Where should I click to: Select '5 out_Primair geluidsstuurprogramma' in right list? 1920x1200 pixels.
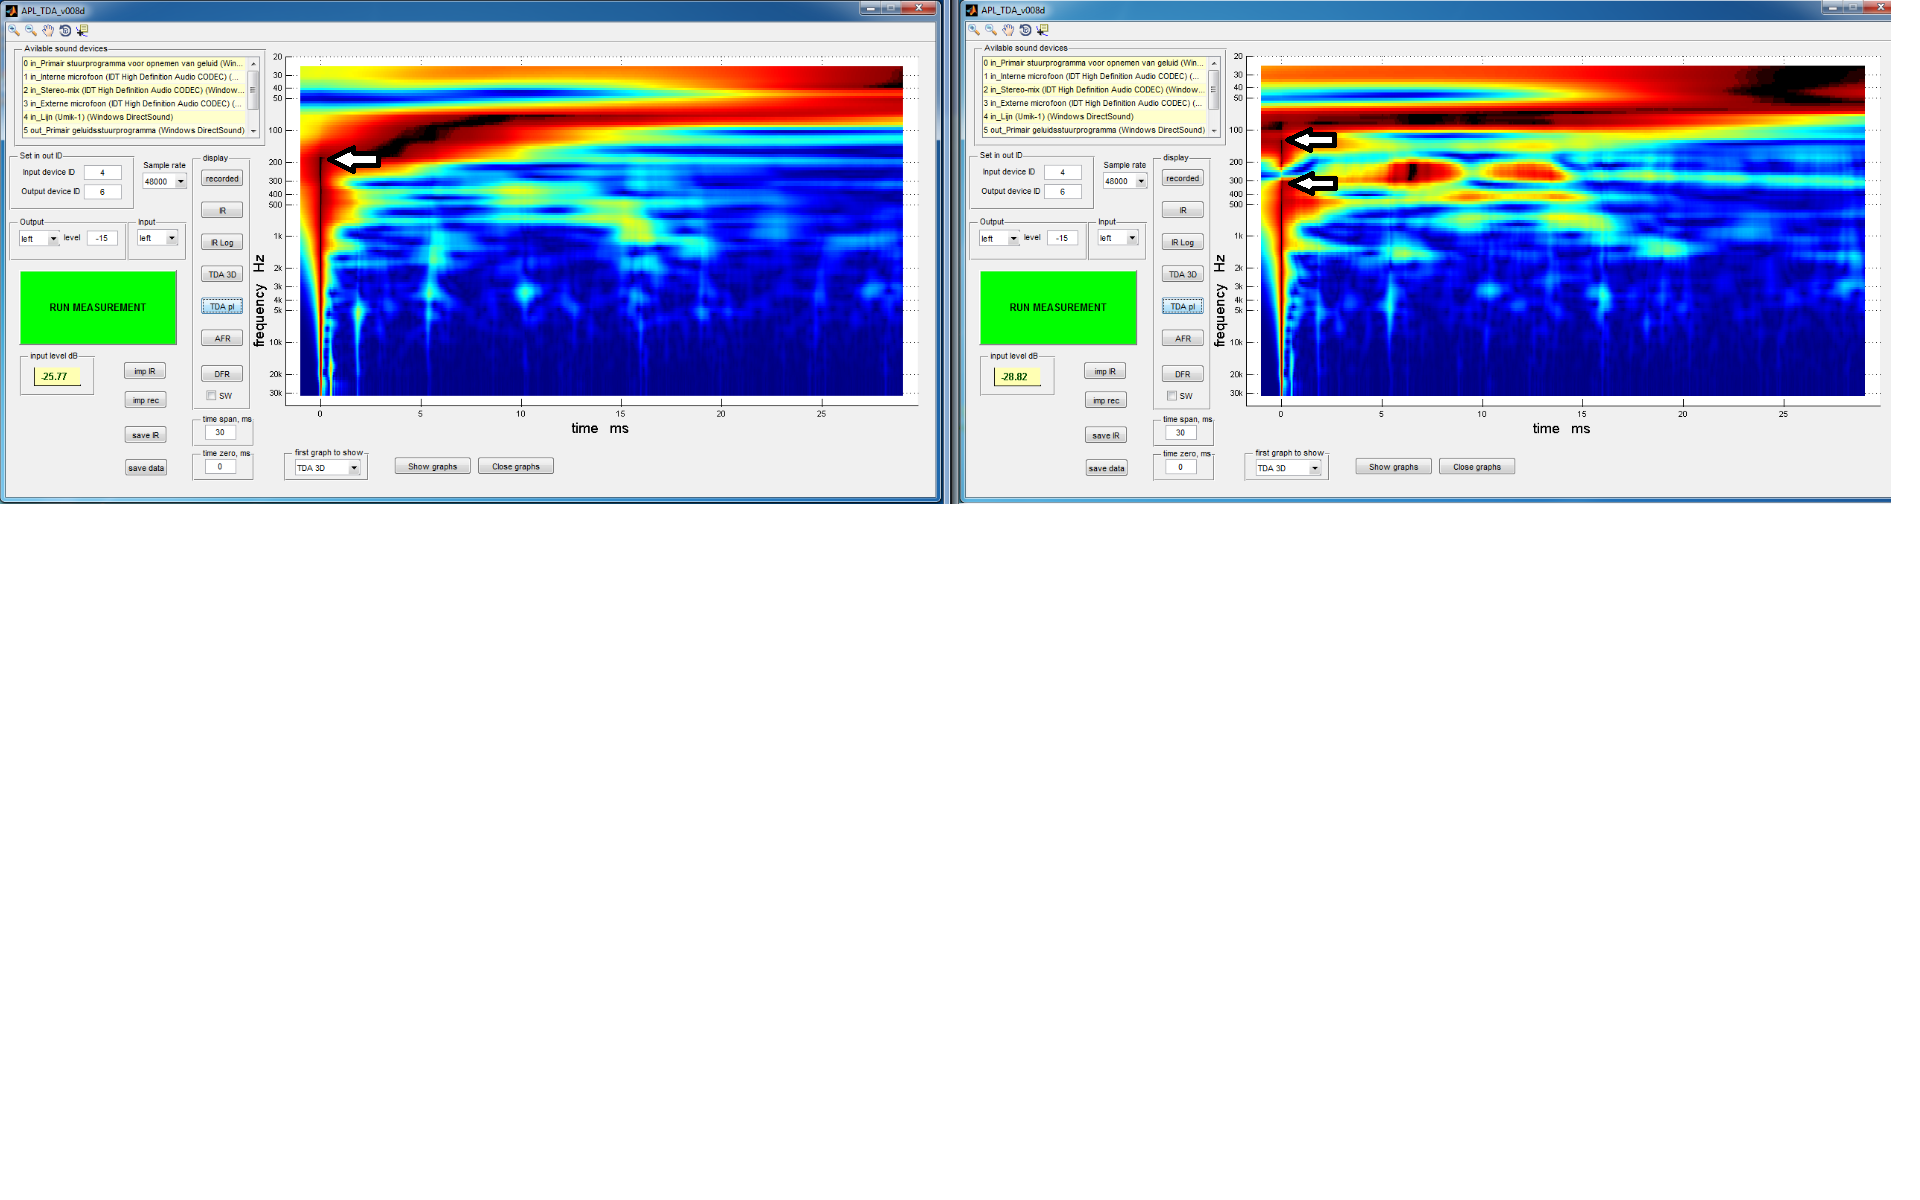point(1094,130)
